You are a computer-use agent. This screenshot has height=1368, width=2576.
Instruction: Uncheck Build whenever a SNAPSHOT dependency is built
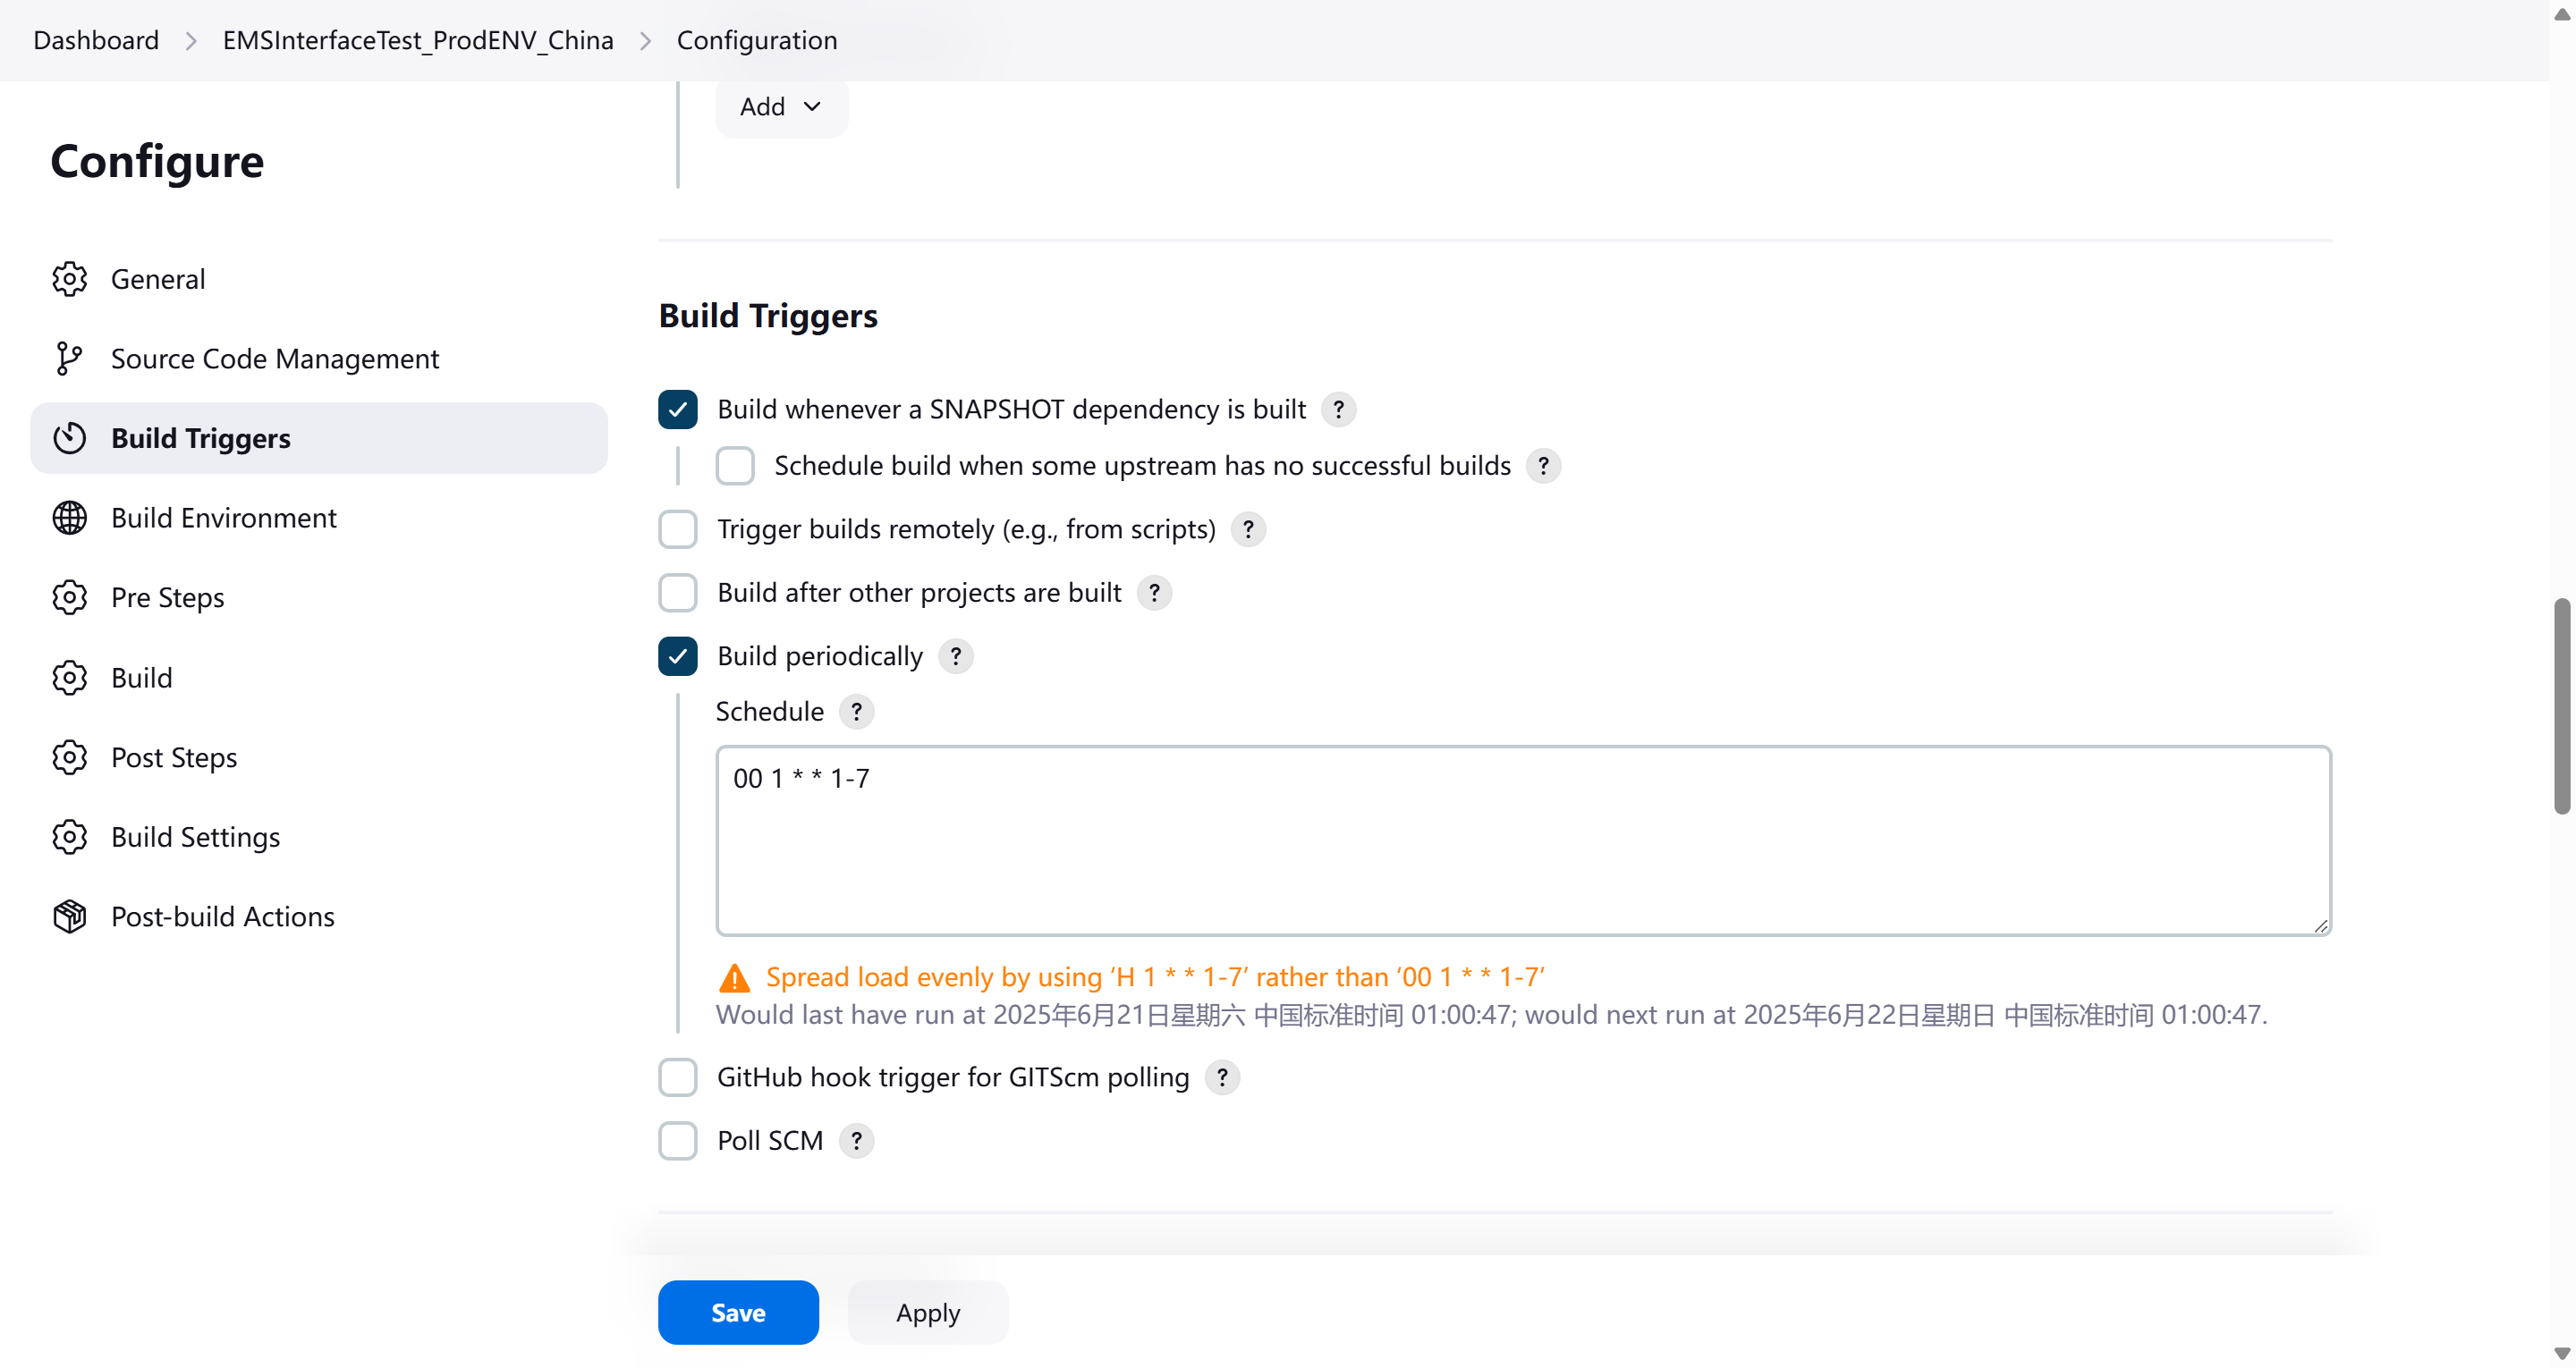coord(677,409)
